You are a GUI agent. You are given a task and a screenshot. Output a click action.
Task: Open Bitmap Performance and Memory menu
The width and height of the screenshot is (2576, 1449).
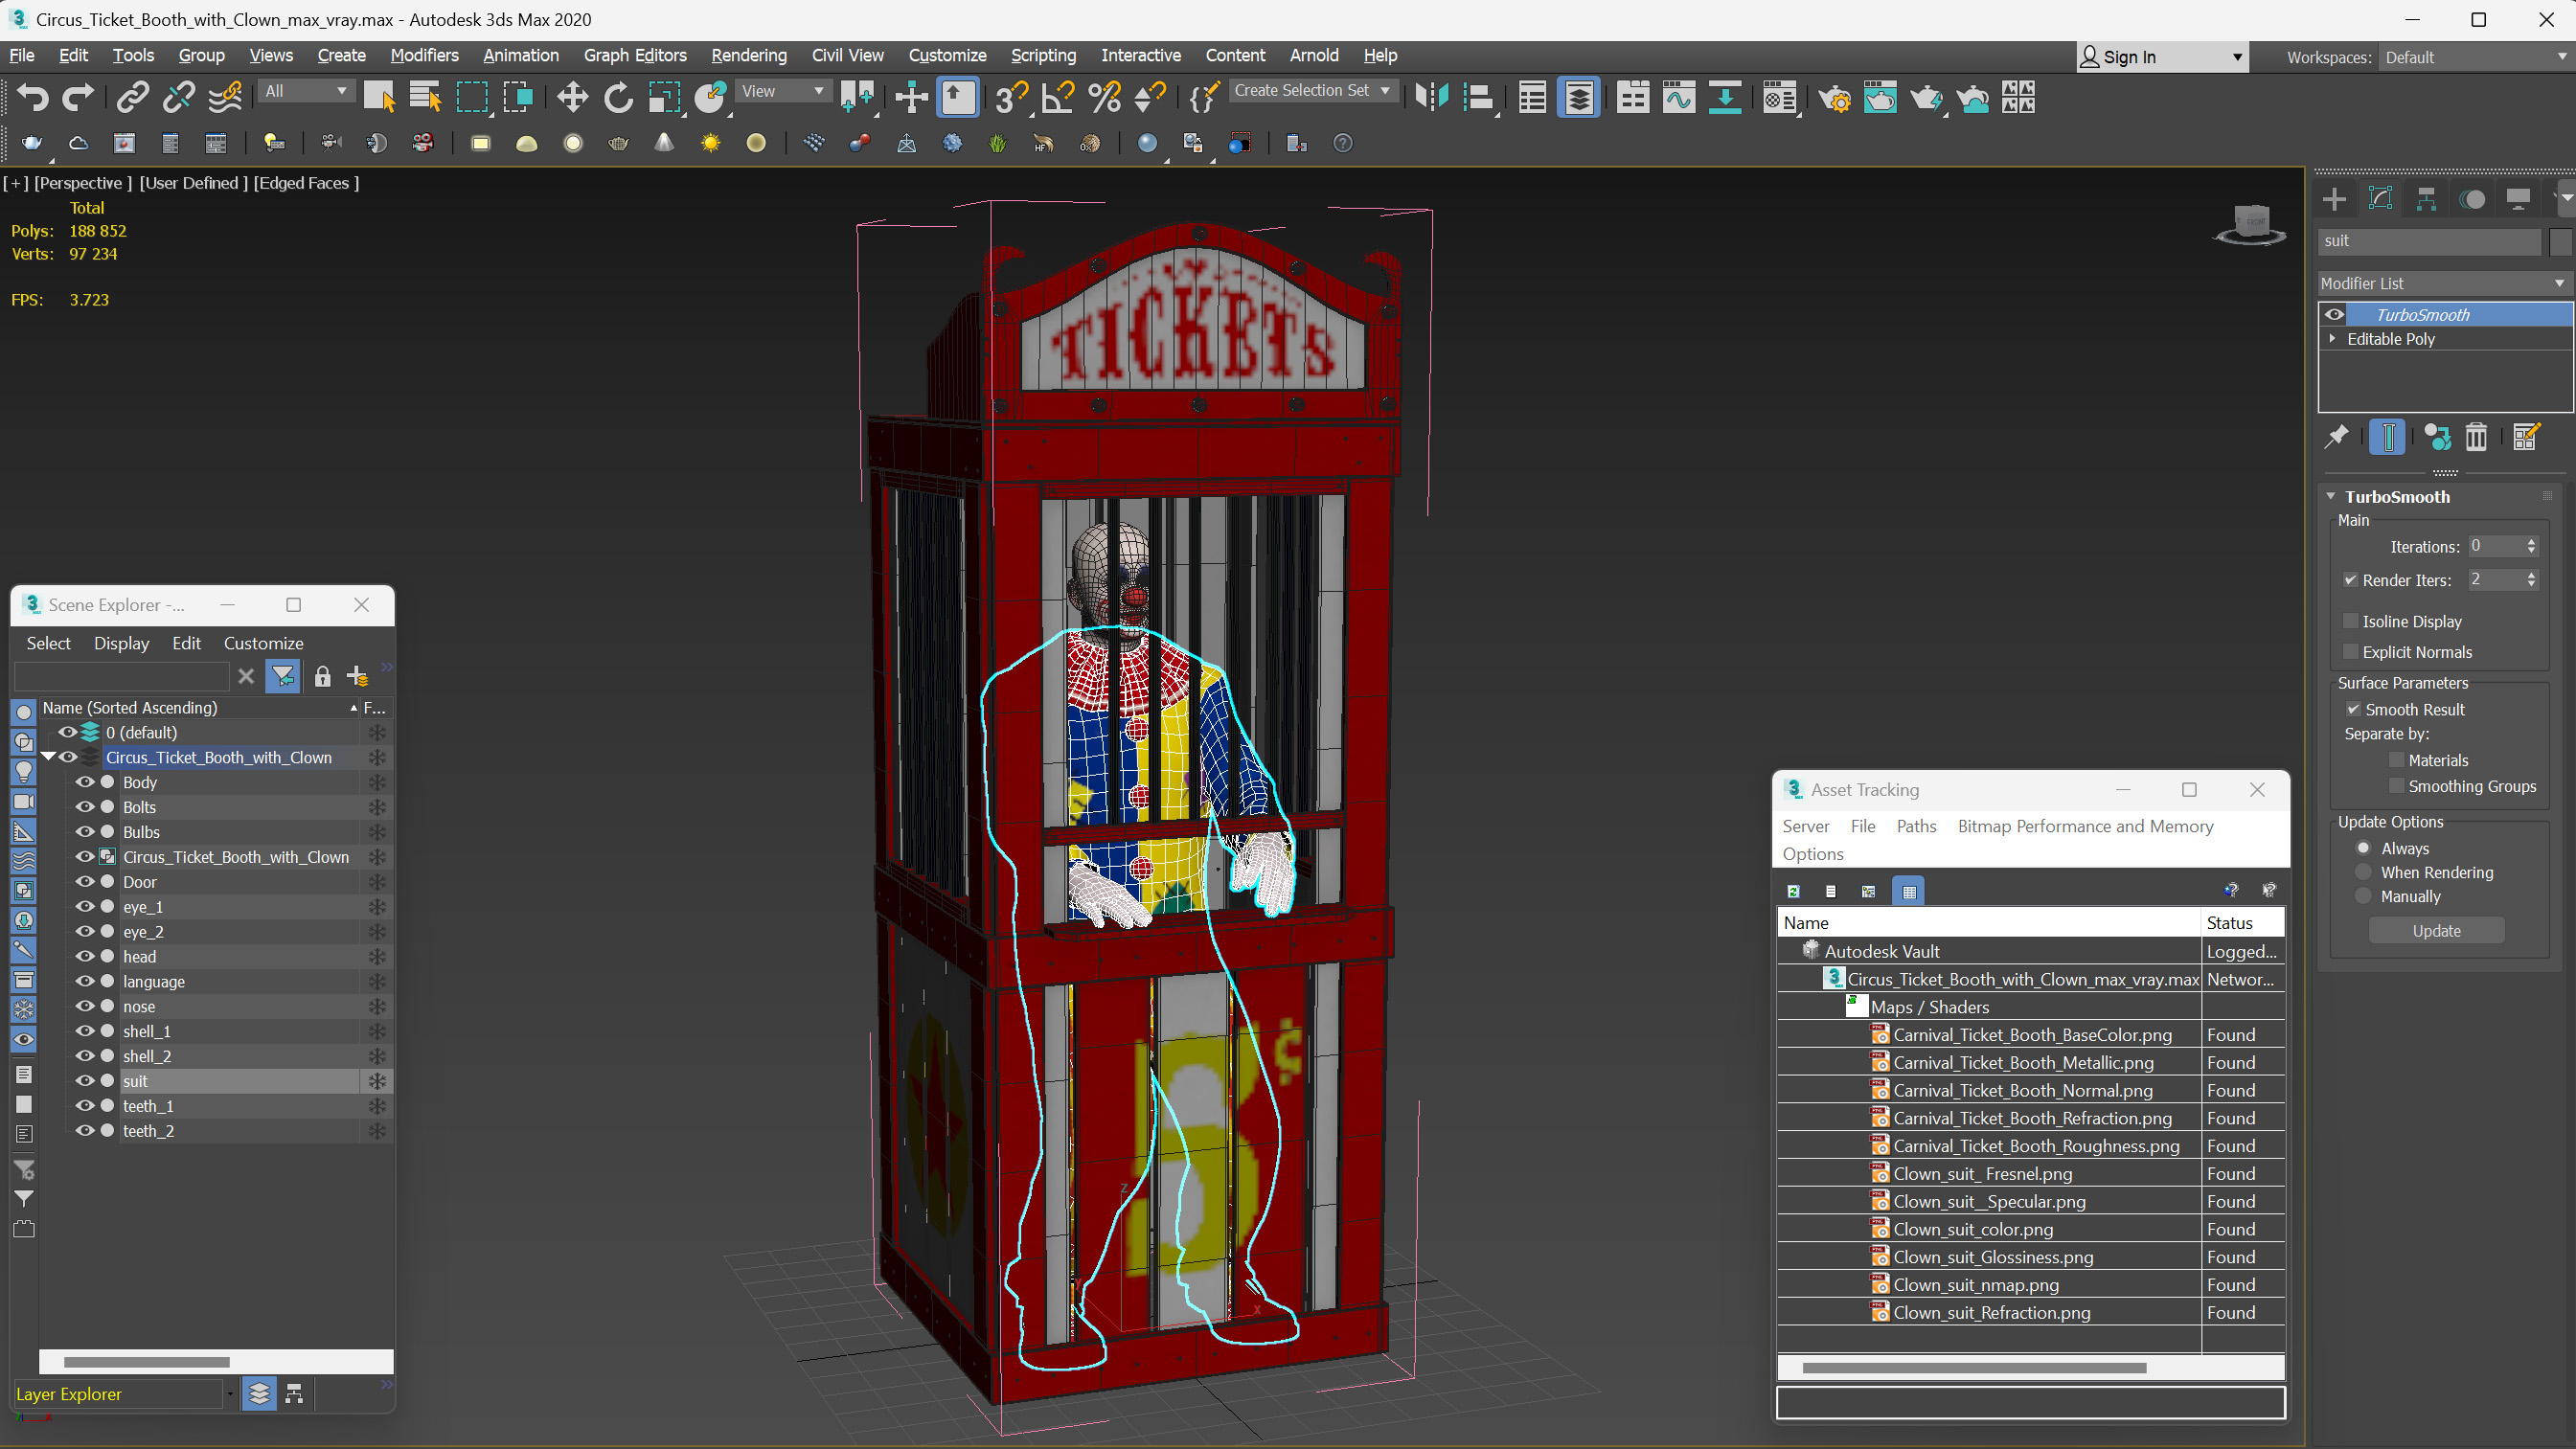[2084, 826]
